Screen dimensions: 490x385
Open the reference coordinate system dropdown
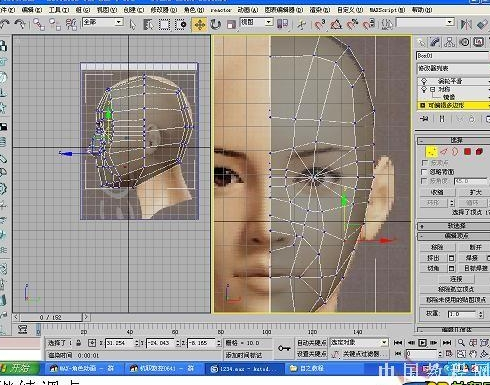pyautogui.click(x=256, y=22)
